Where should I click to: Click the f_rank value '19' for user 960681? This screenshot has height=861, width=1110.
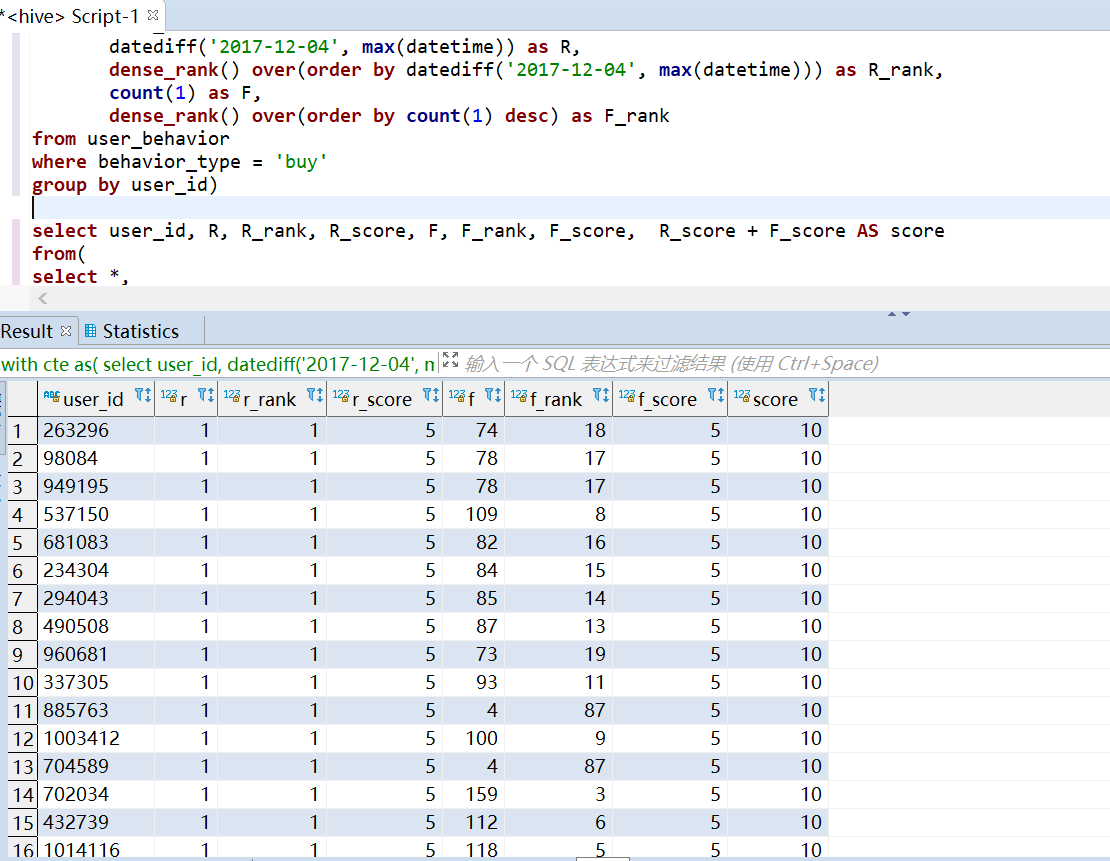click(x=558, y=654)
